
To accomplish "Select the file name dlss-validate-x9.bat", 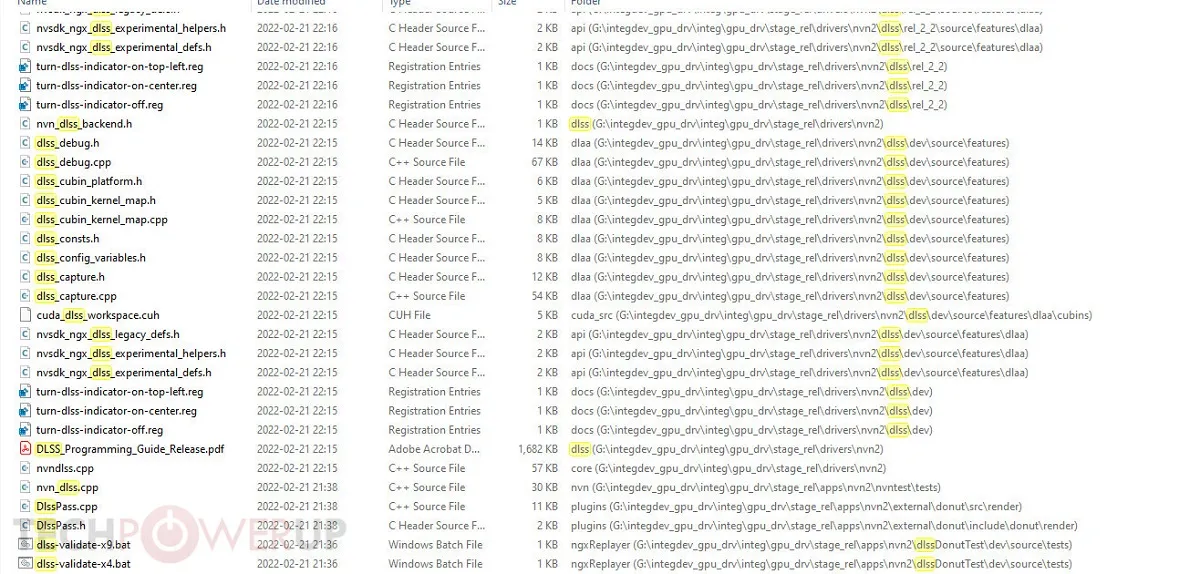I will pyautogui.click(x=83, y=545).
